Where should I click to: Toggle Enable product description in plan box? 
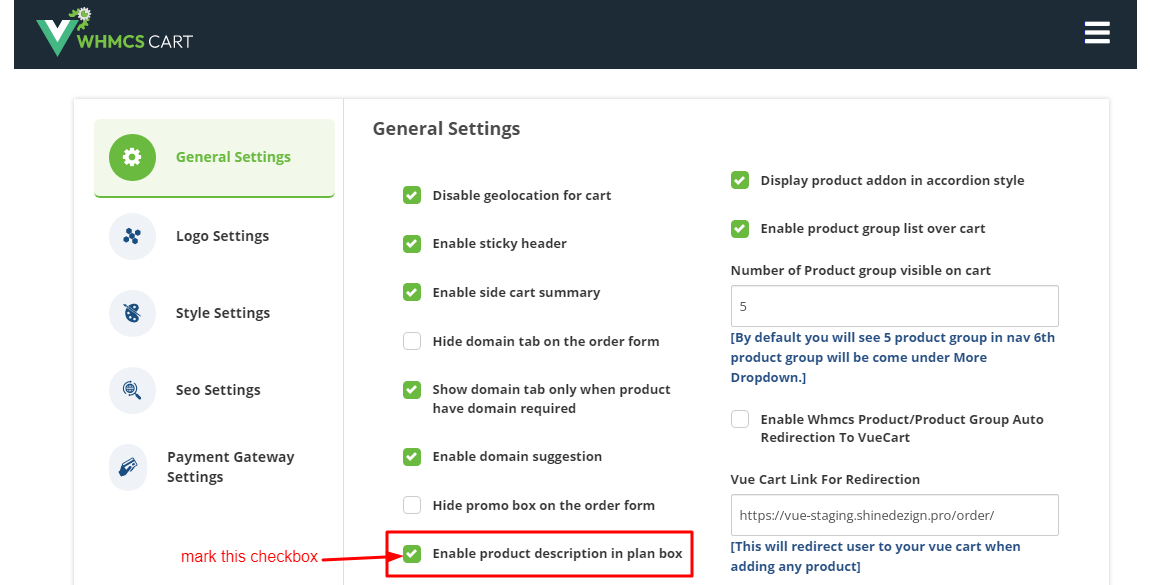pos(412,553)
